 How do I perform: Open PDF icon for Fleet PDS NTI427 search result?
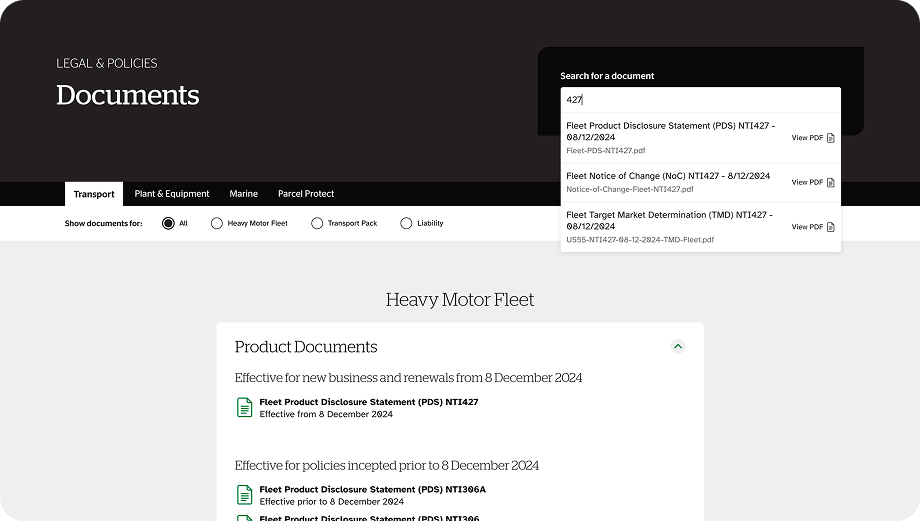pos(830,138)
